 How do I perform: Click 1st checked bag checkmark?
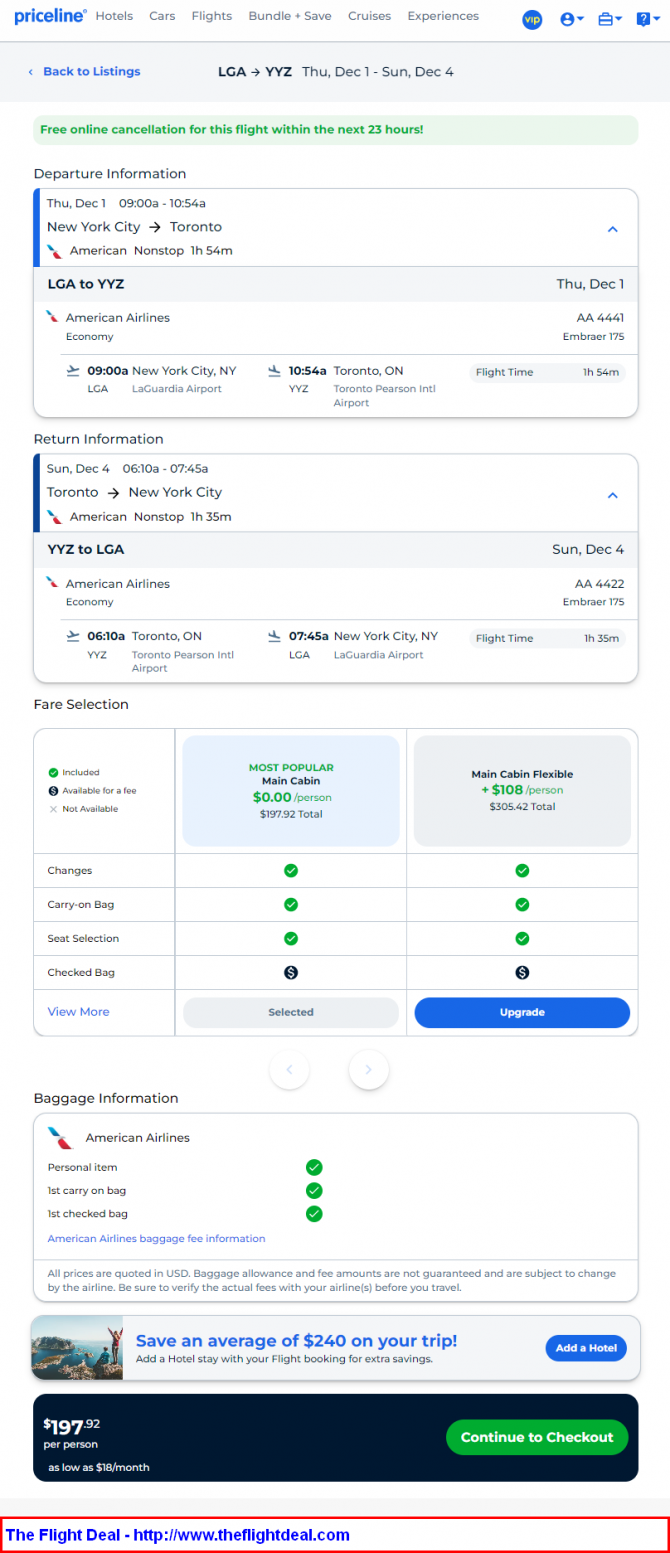click(314, 1214)
